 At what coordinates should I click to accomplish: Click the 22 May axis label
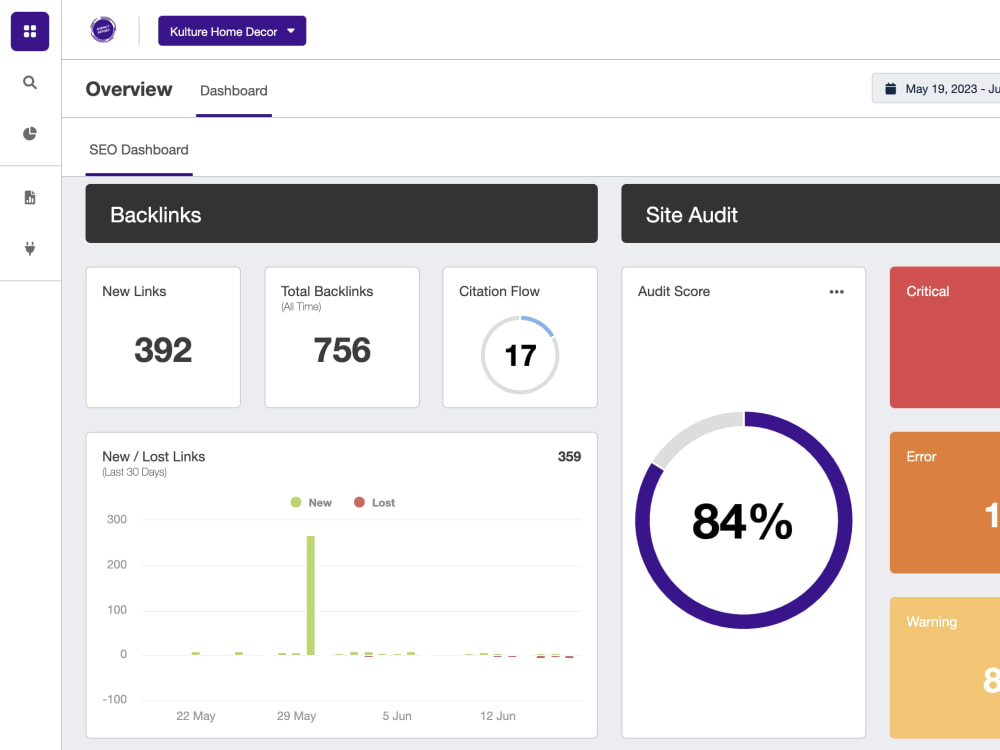[196, 716]
